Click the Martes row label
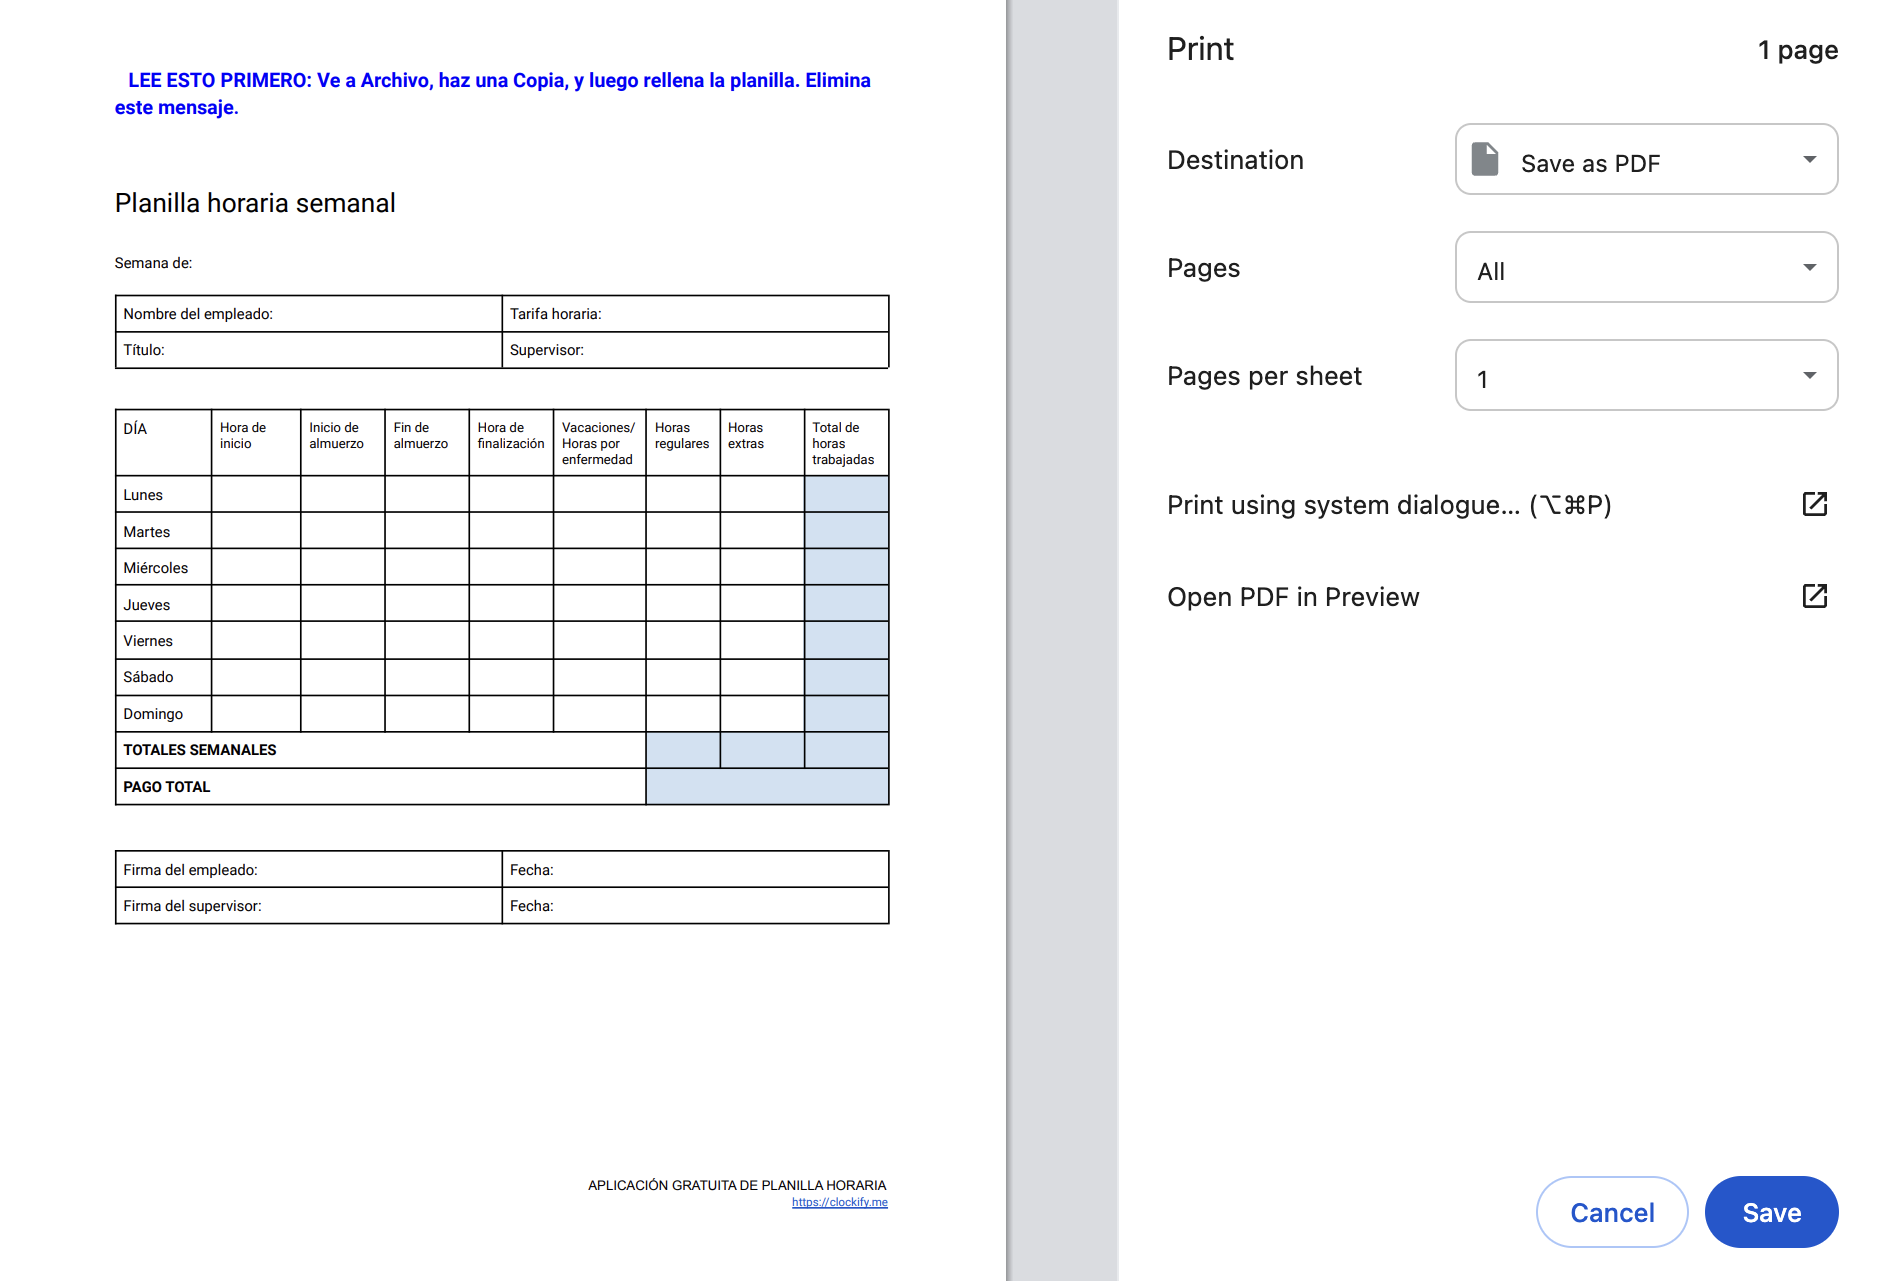The width and height of the screenshot is (1881, 1281). [x=147, y=532]
